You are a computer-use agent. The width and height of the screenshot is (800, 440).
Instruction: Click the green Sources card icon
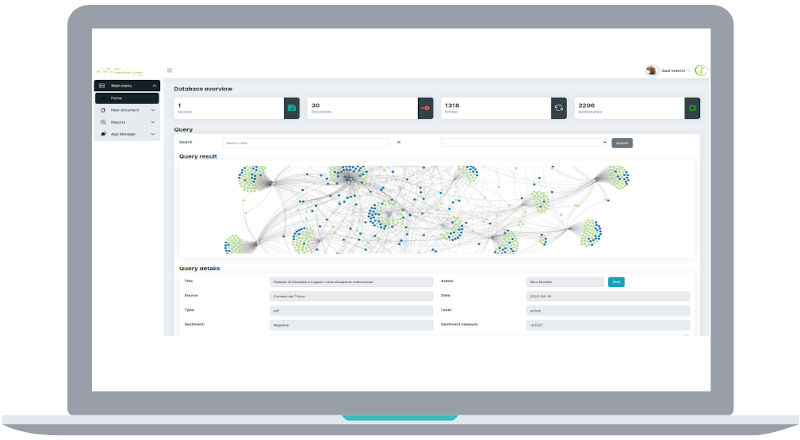(292, 108)
